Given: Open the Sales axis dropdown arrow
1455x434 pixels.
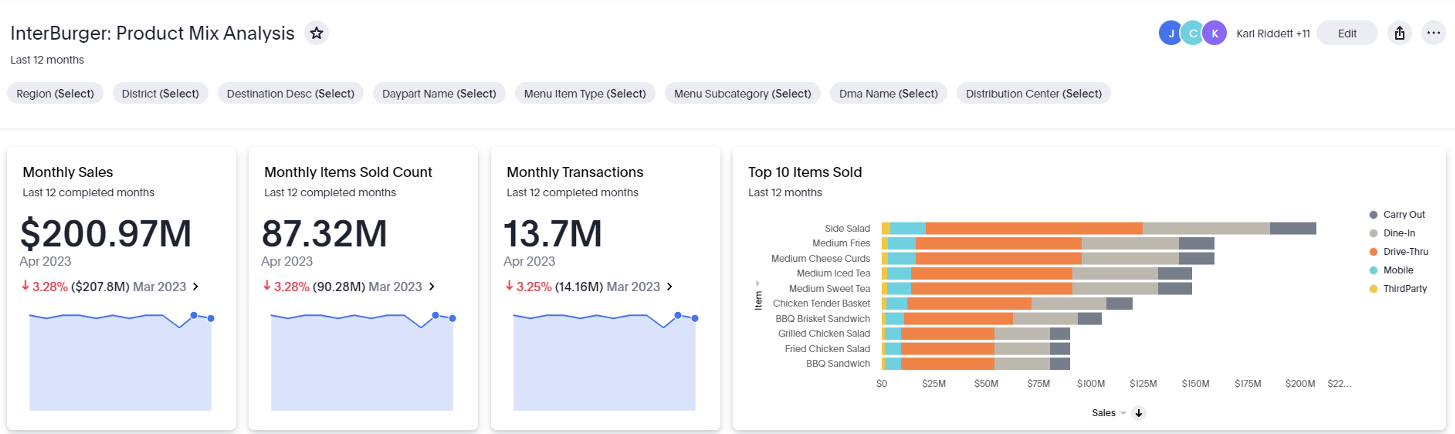Looking at the screenshot, I should tap(1123, 412).
